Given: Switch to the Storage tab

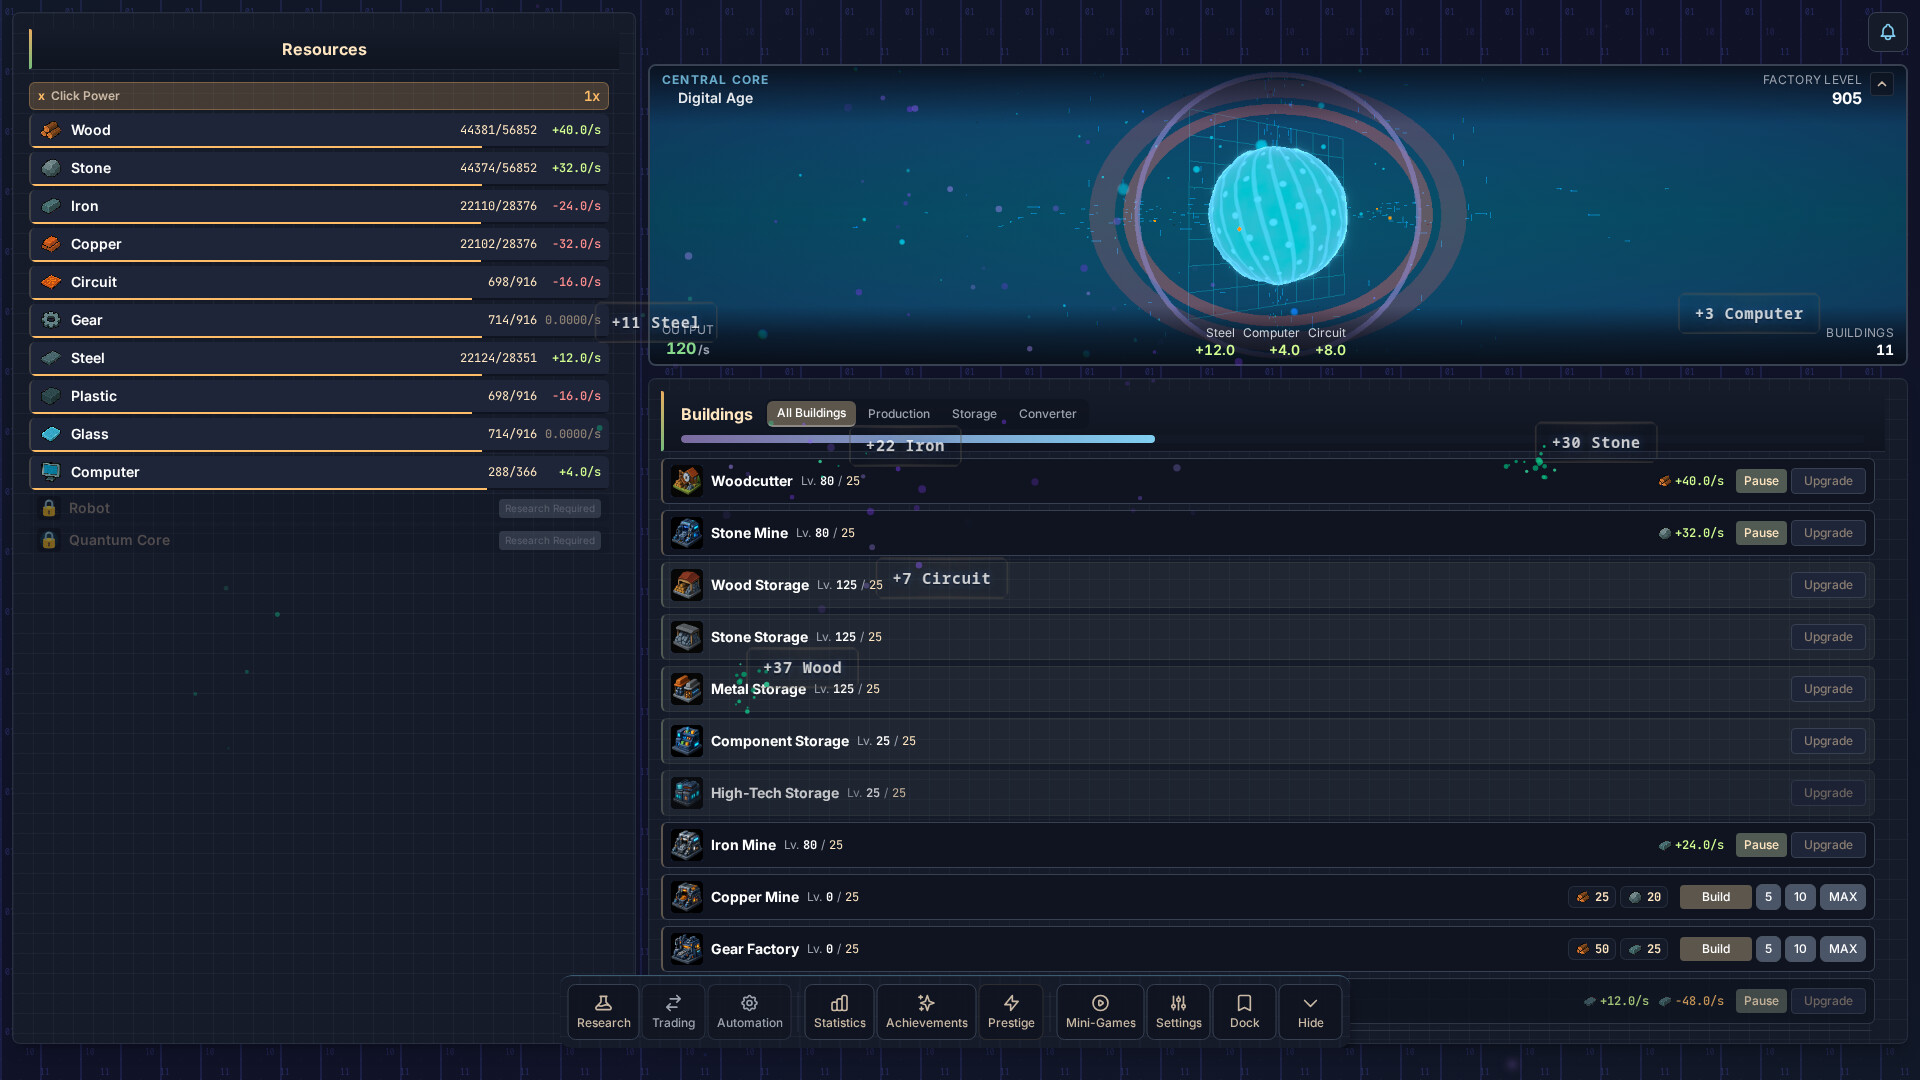Looking at the screenshot, I should (974, 414).
